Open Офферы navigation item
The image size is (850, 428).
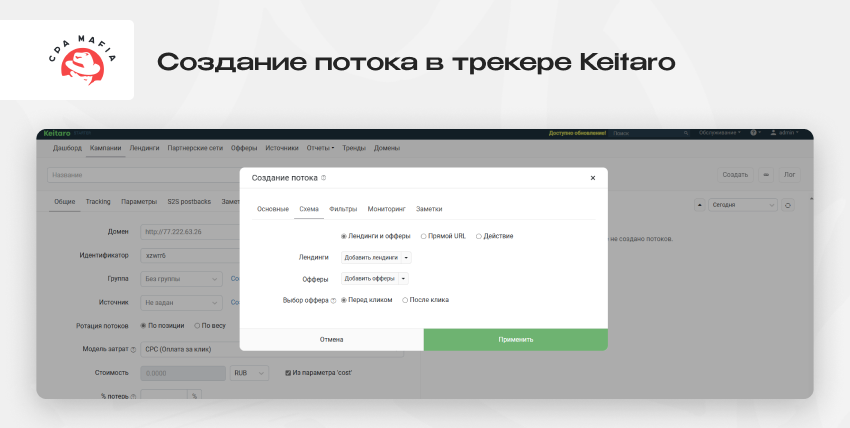tap(244, 148)
